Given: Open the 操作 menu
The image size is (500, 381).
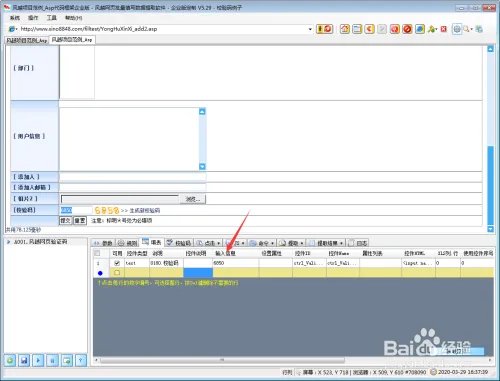Looking at the screenshot, I should 33,18.
